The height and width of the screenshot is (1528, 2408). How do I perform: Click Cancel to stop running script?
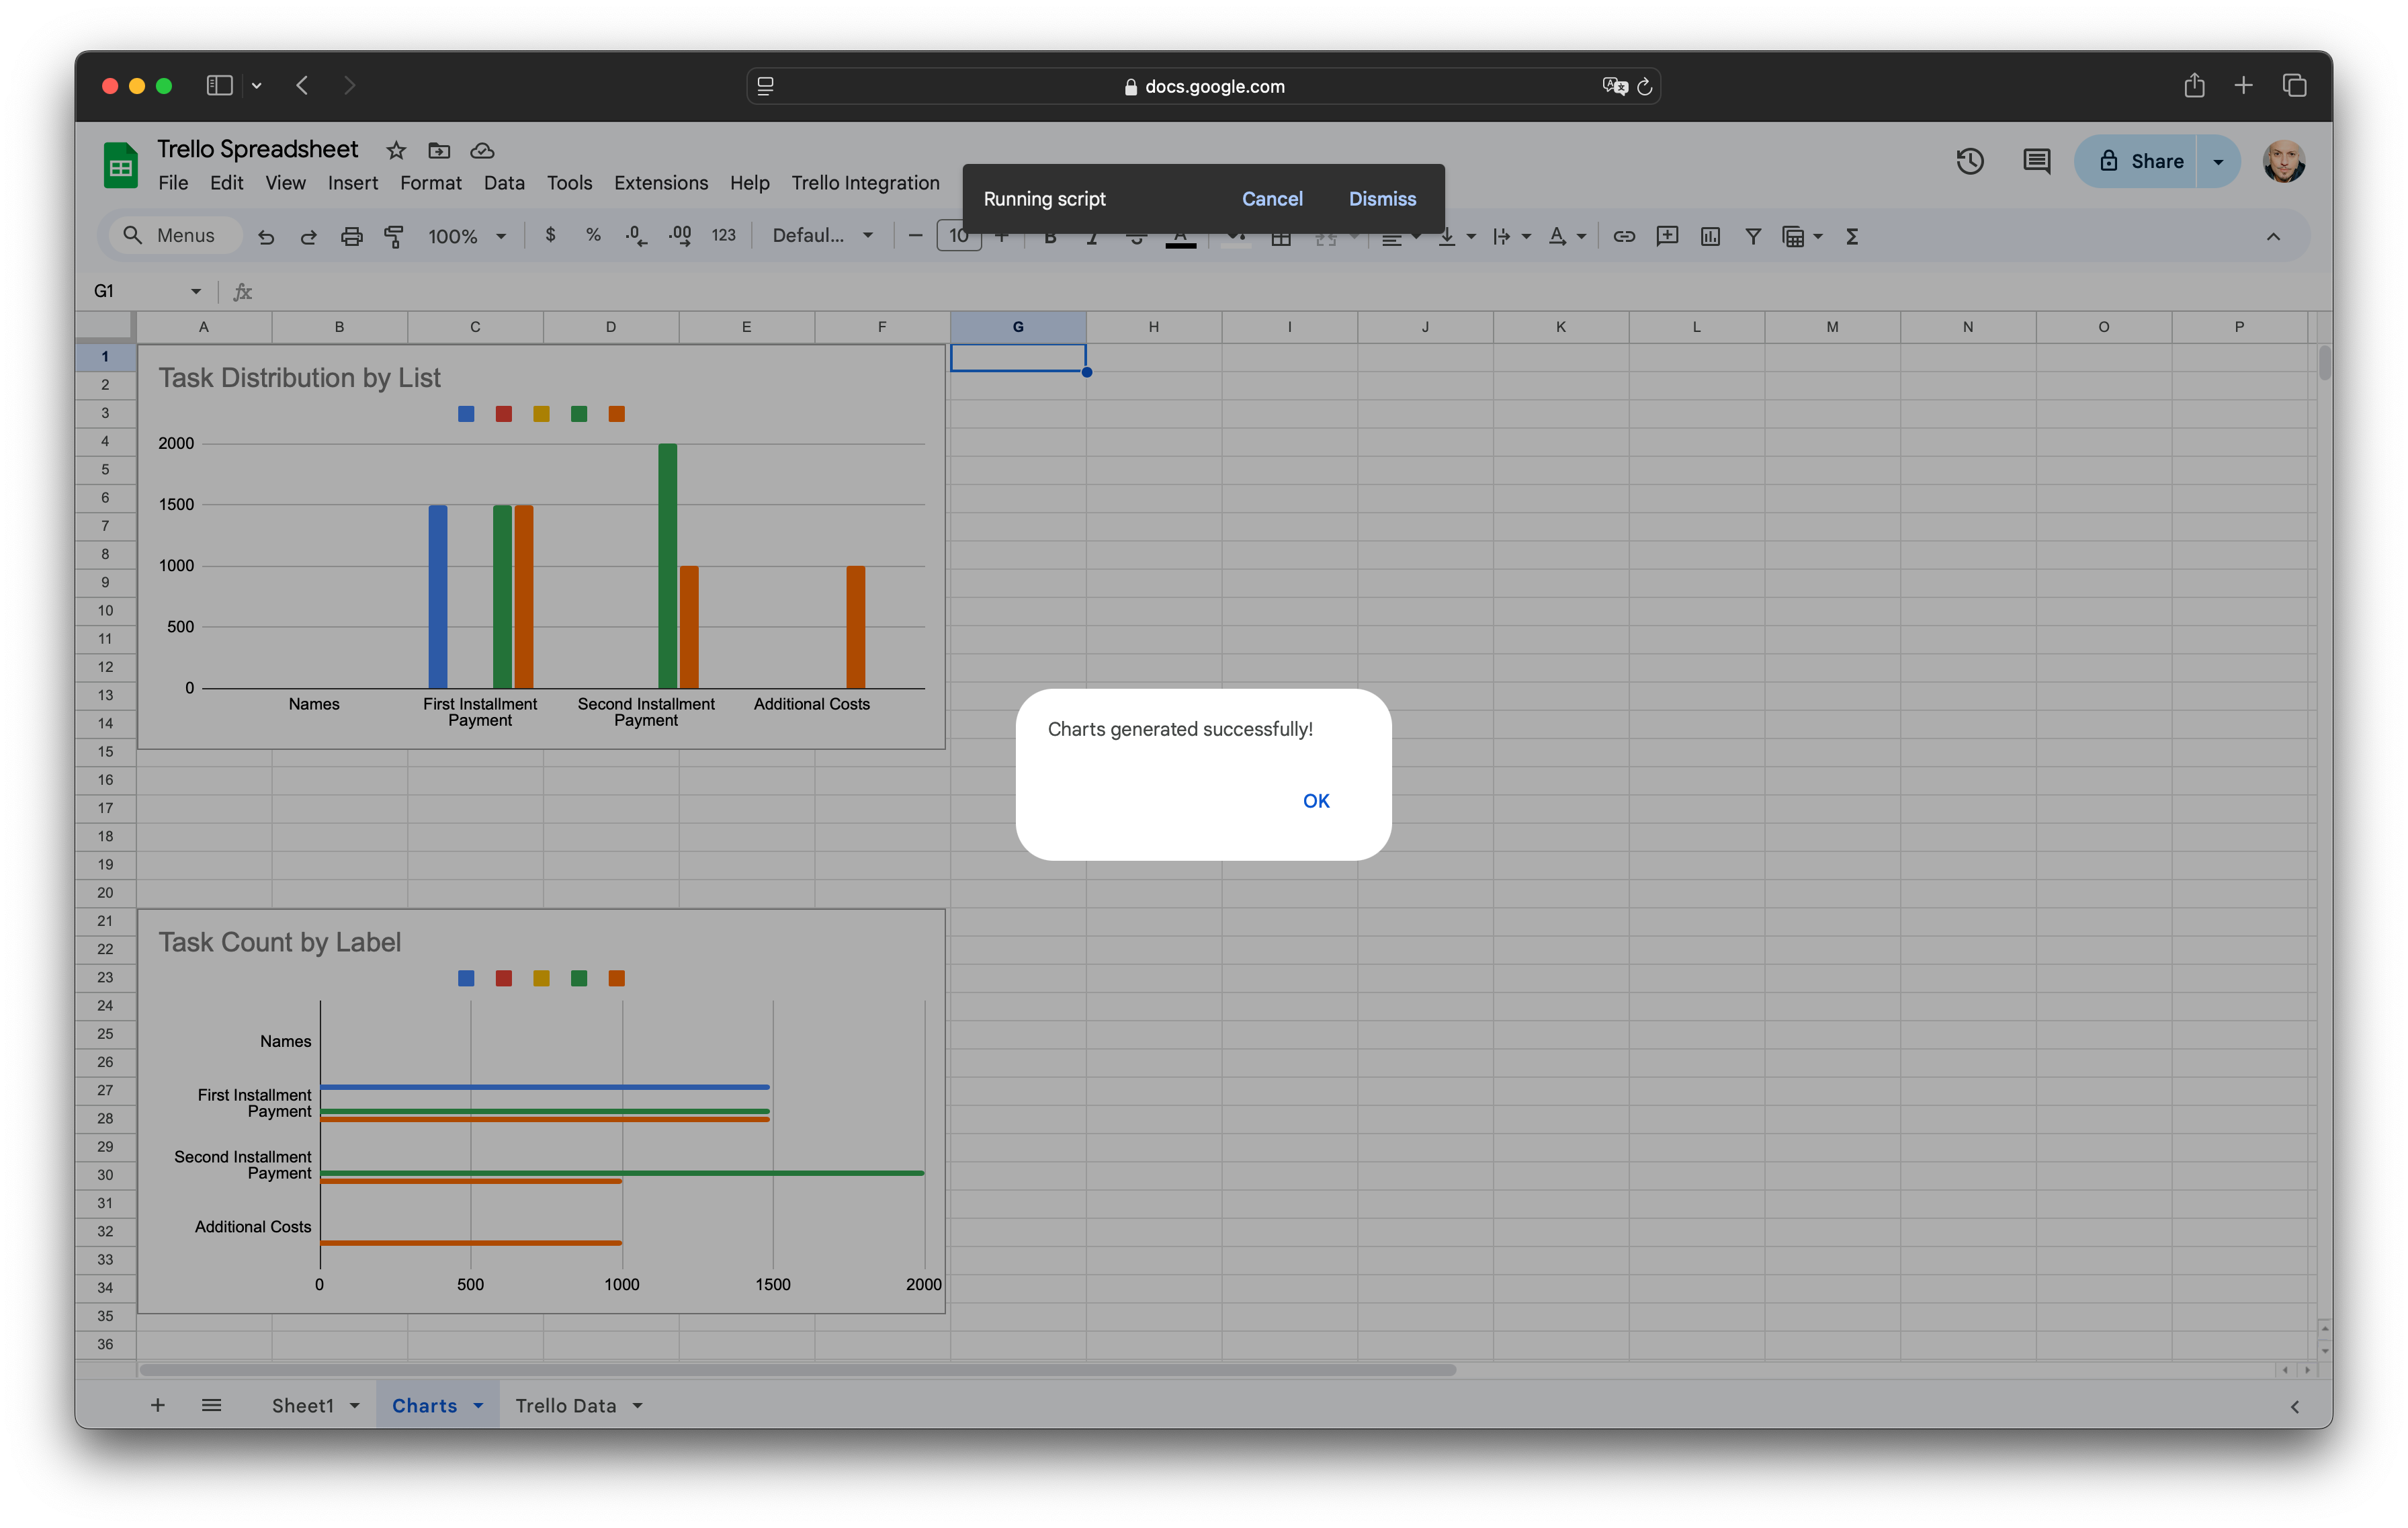pos(1271,196)
